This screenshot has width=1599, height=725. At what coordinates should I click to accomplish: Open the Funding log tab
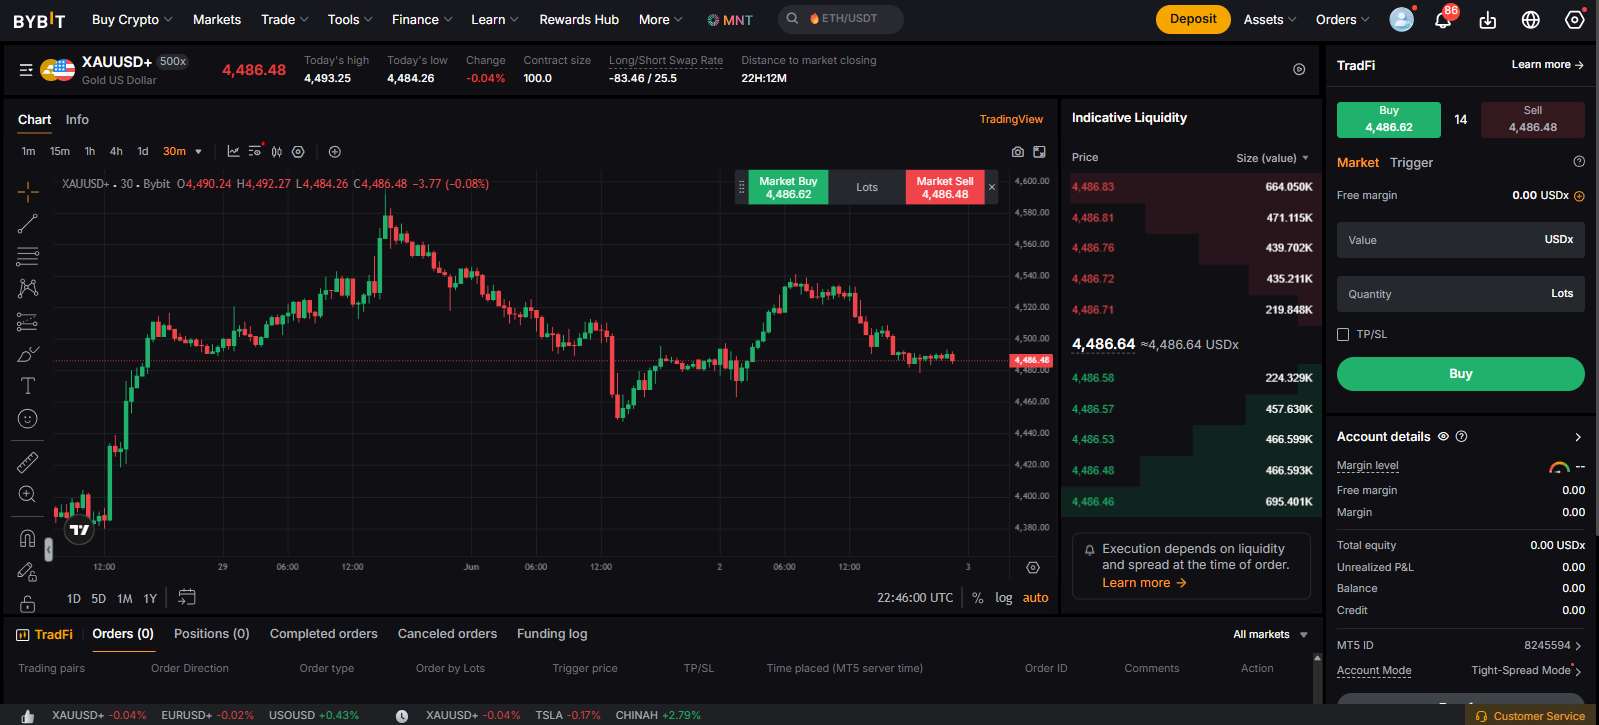coord(552,634)
